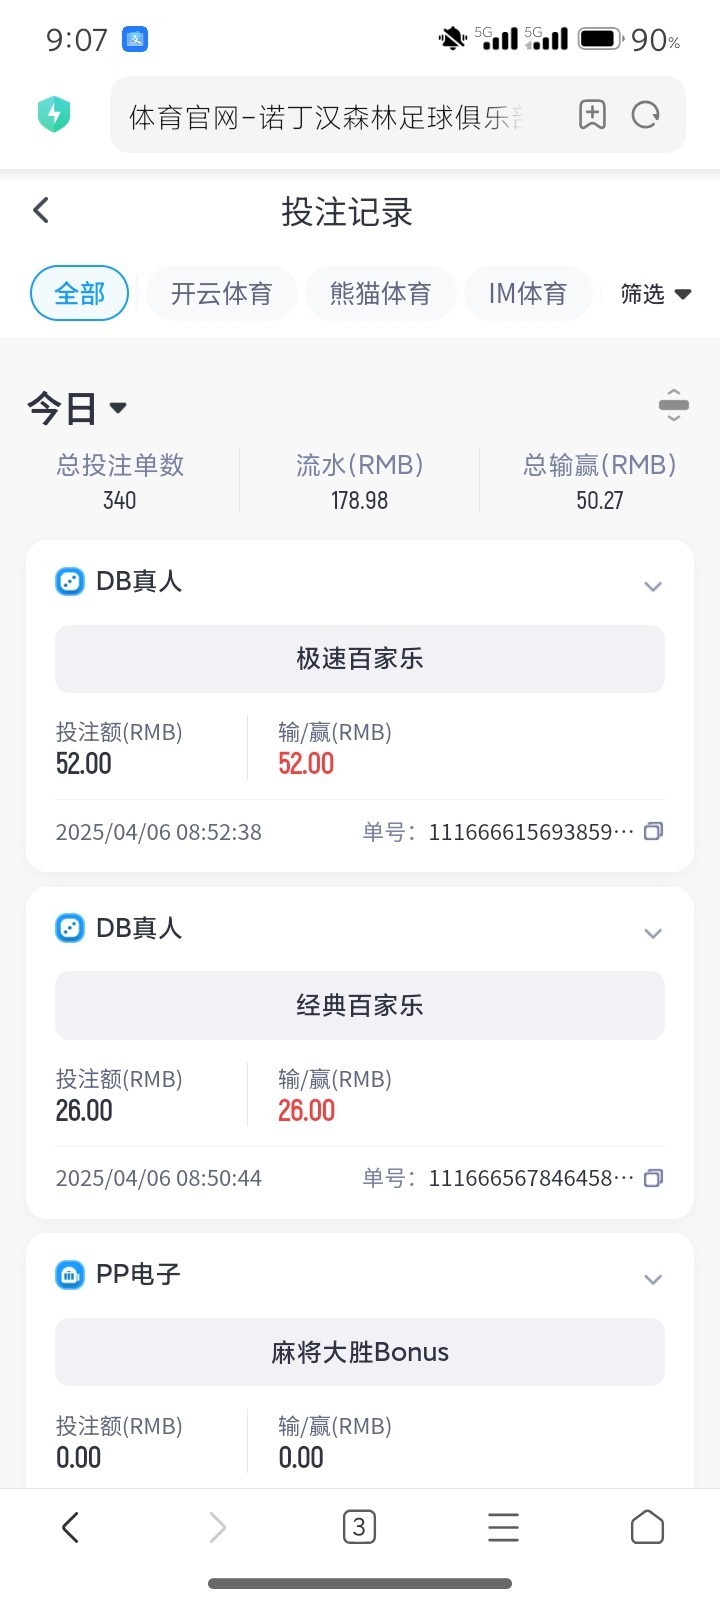Screen dimensions: 720x1600
Task: Tap the green shield security icon
Action: pos(54,114)
